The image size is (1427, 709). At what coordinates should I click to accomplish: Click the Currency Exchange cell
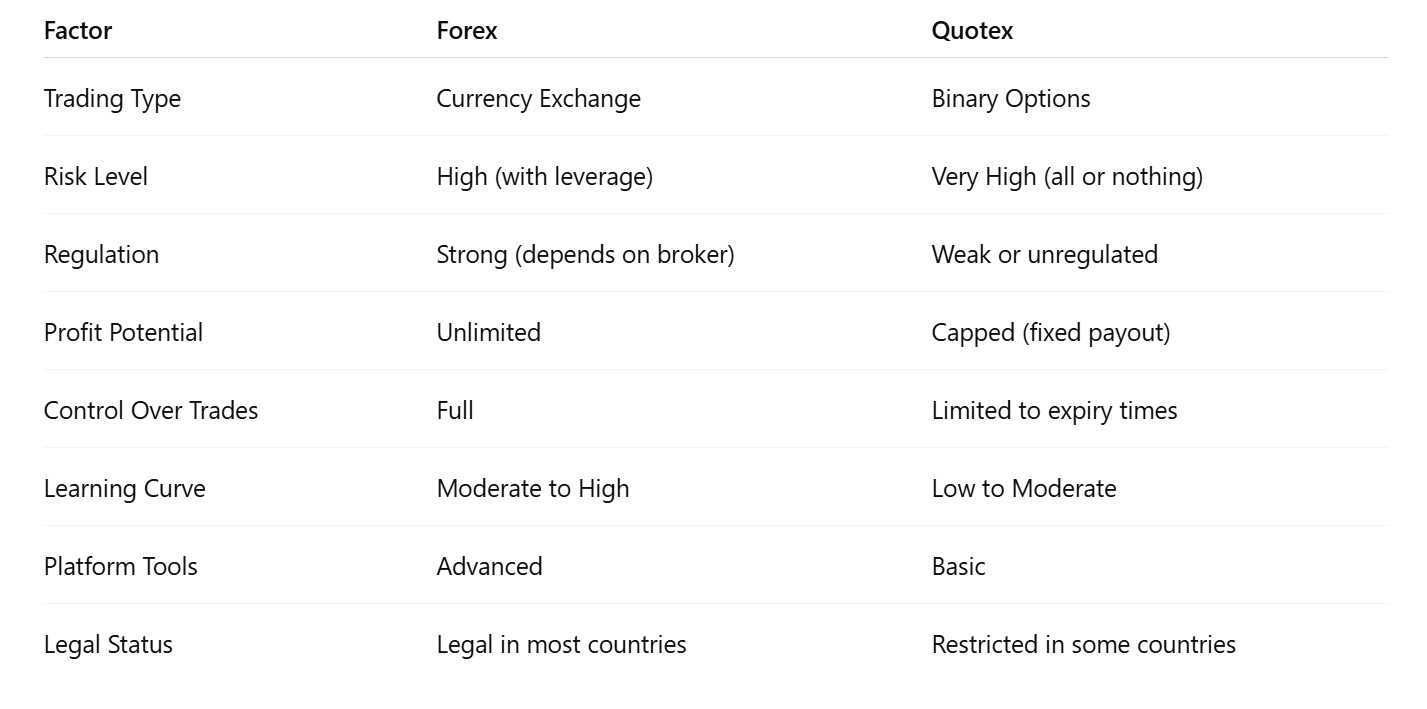pos(539,99)
